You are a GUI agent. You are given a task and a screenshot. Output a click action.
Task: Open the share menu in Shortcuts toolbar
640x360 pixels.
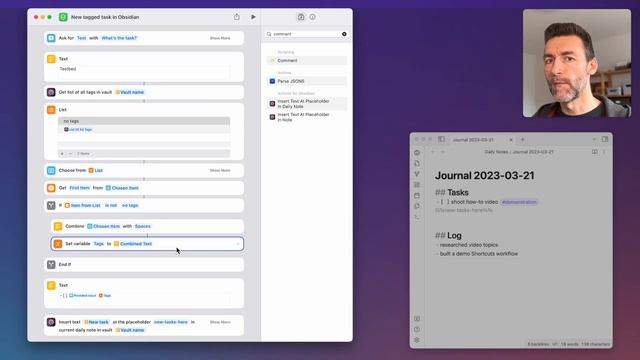(237, 17)
